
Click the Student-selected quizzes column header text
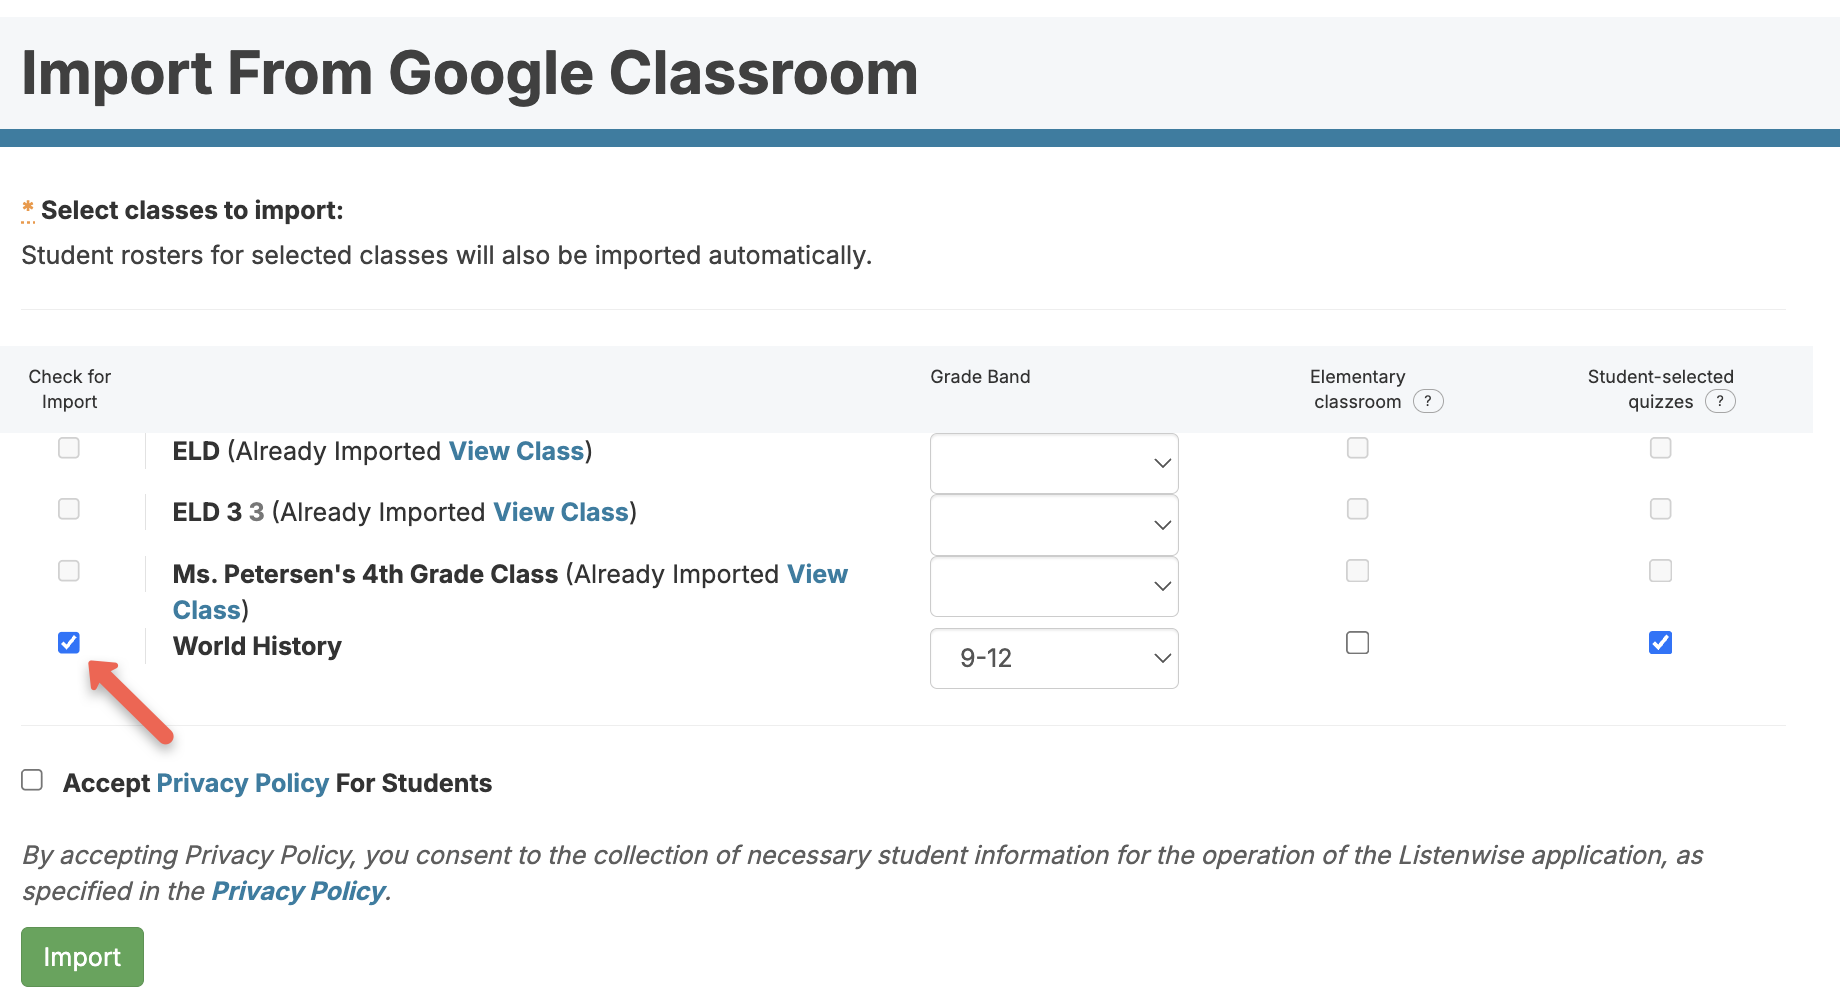point(1661,389)
